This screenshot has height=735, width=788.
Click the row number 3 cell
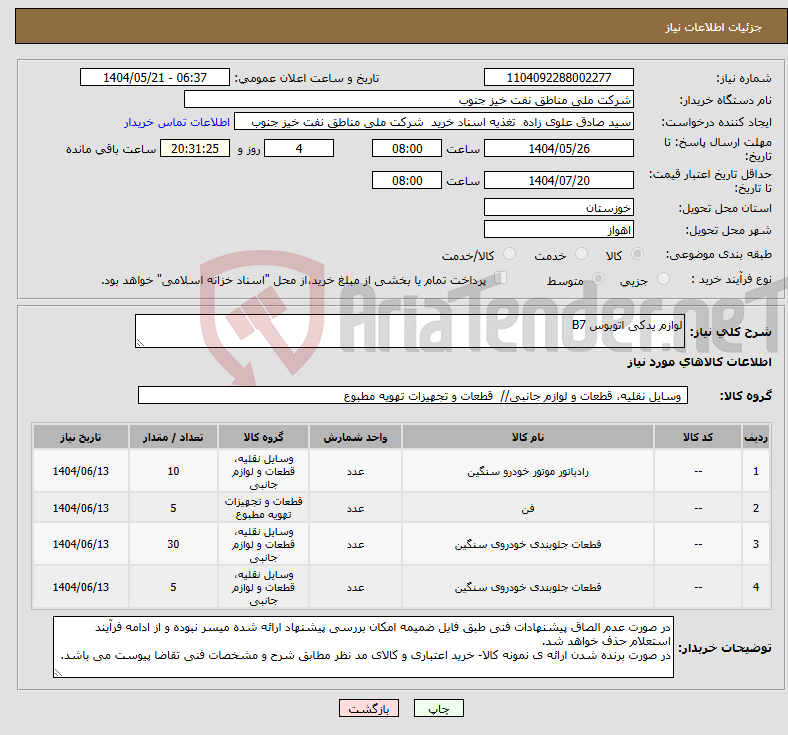pos(756,544)
